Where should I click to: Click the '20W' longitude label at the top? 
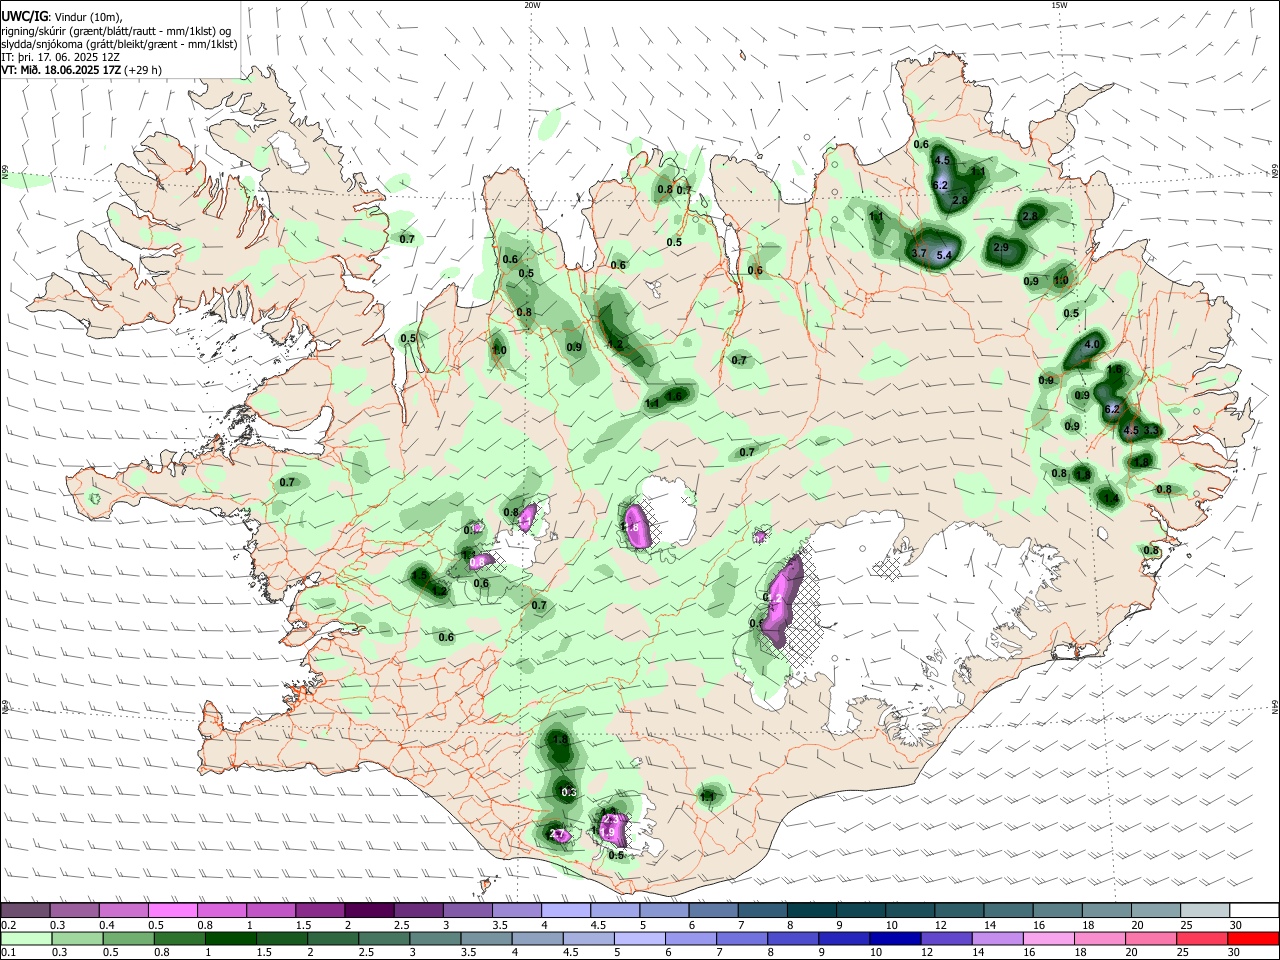pos(532,5)
